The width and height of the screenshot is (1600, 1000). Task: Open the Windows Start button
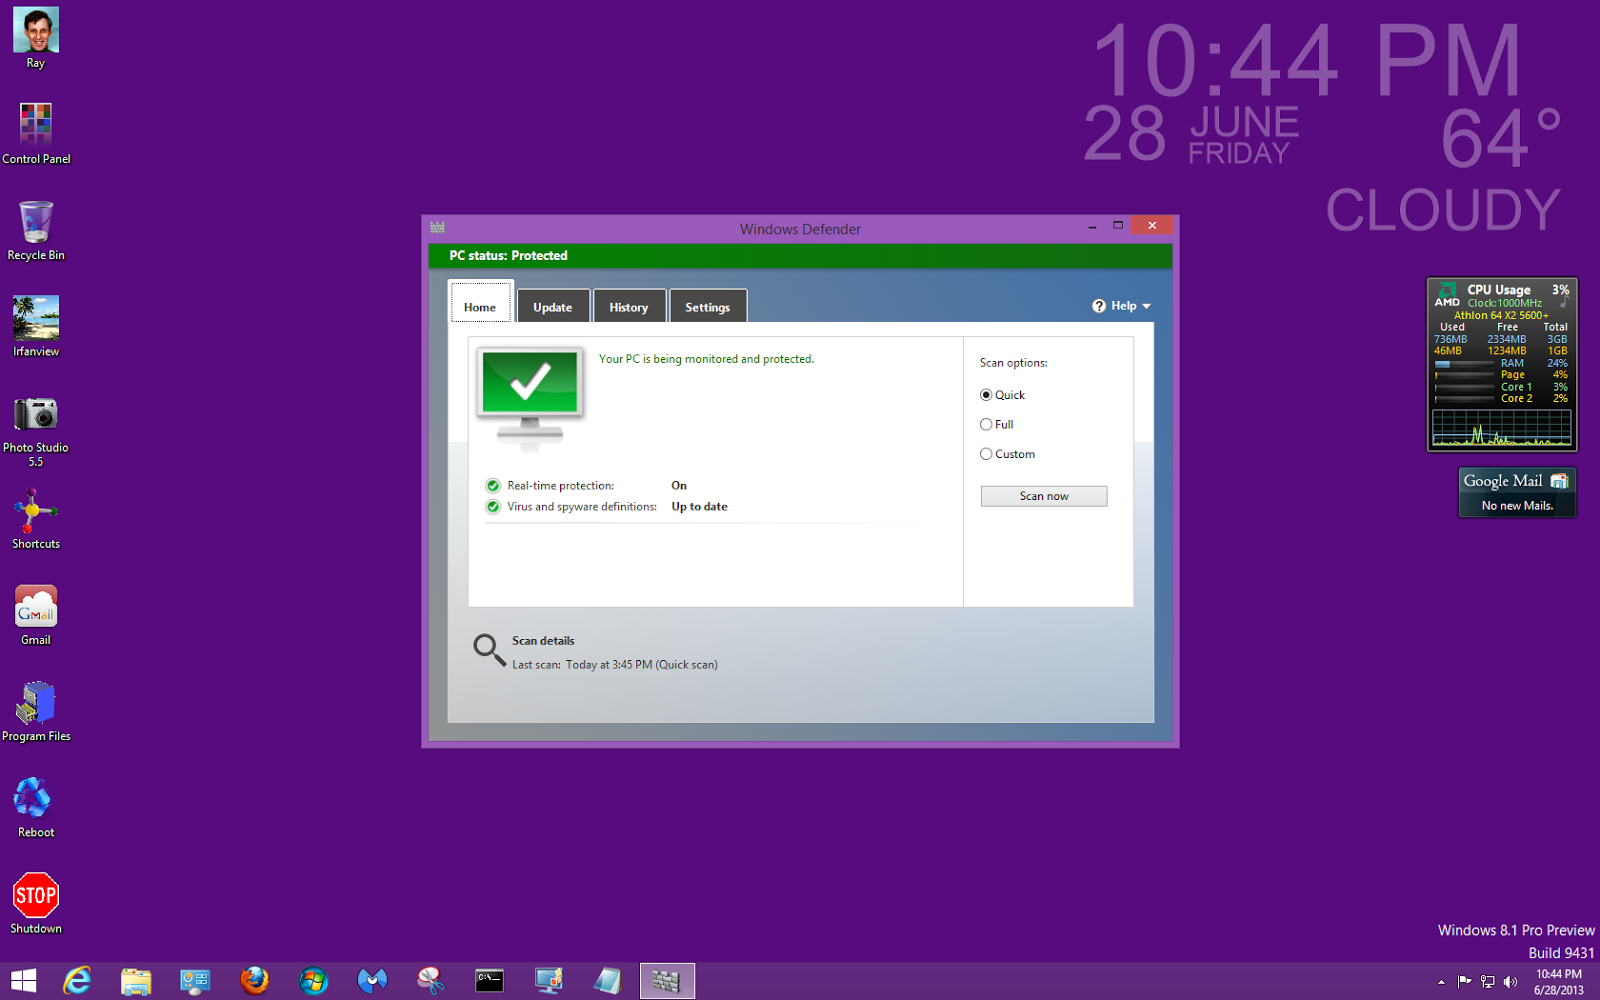23,981
